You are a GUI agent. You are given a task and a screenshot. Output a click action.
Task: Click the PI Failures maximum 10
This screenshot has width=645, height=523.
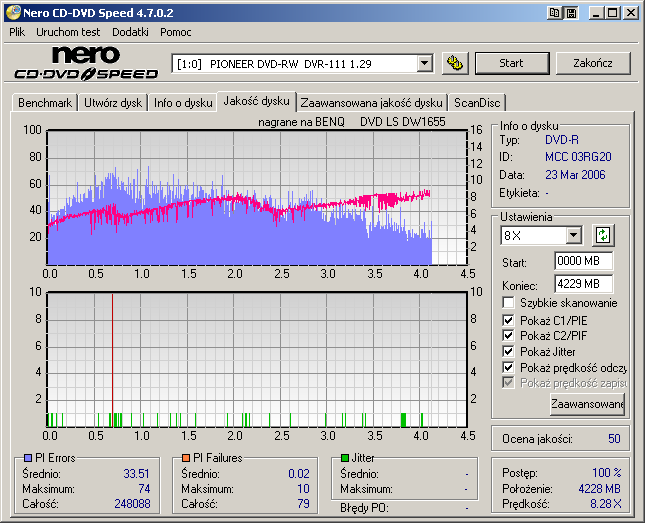(303, 489)
